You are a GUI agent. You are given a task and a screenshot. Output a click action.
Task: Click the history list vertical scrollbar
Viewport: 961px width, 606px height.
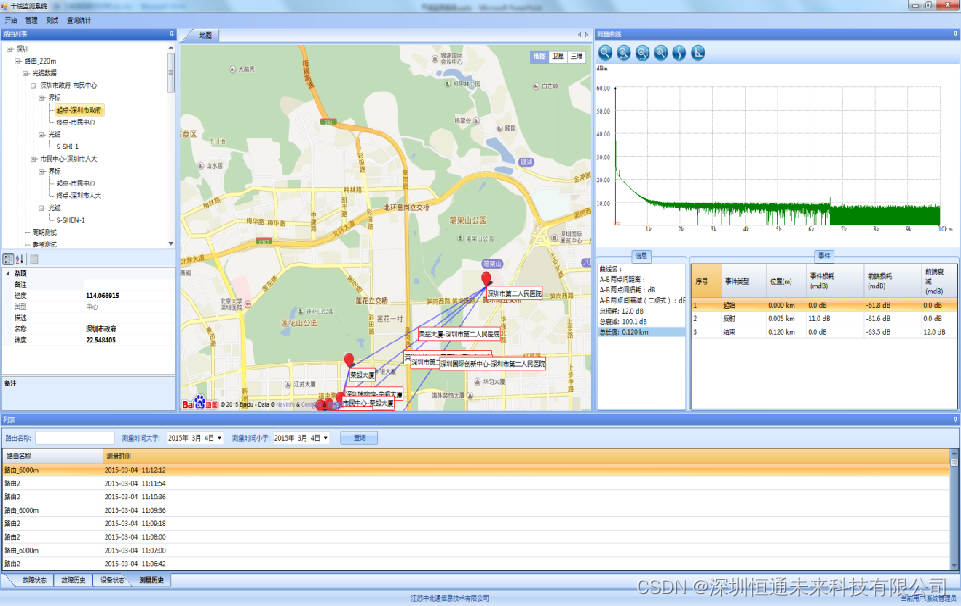954,510
